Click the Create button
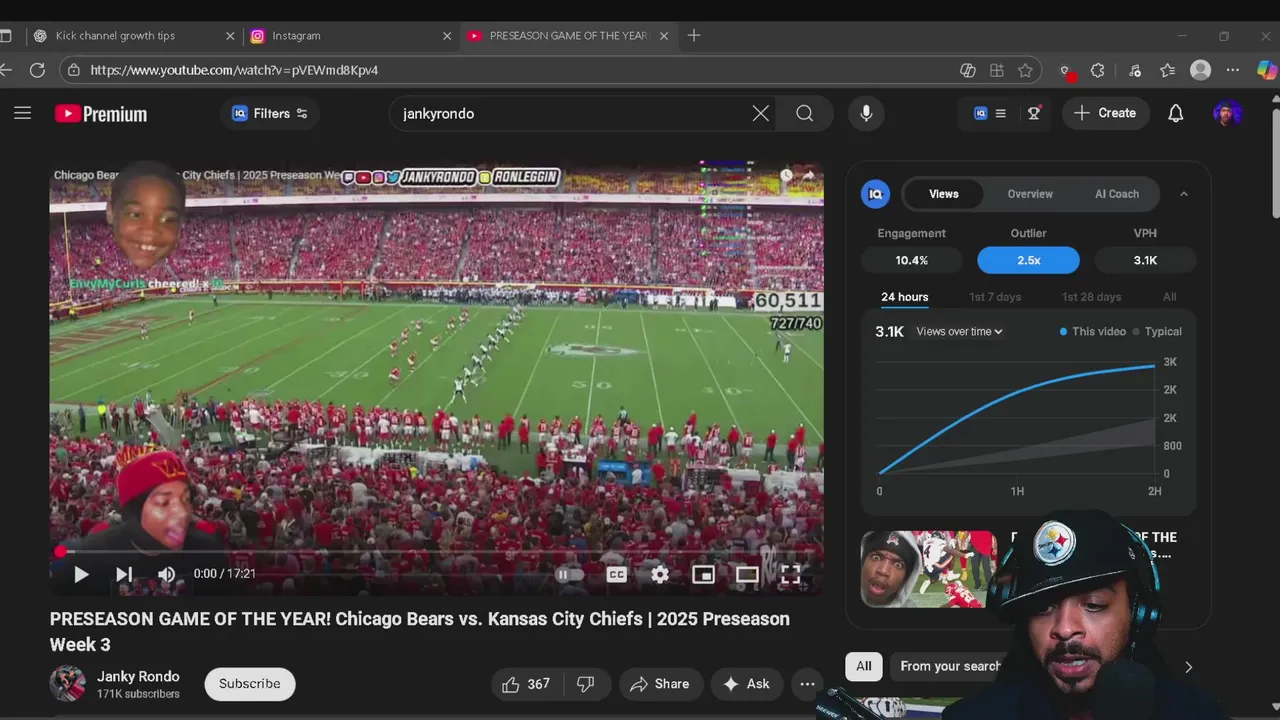1280x720 pixels. click(1105, 113)
